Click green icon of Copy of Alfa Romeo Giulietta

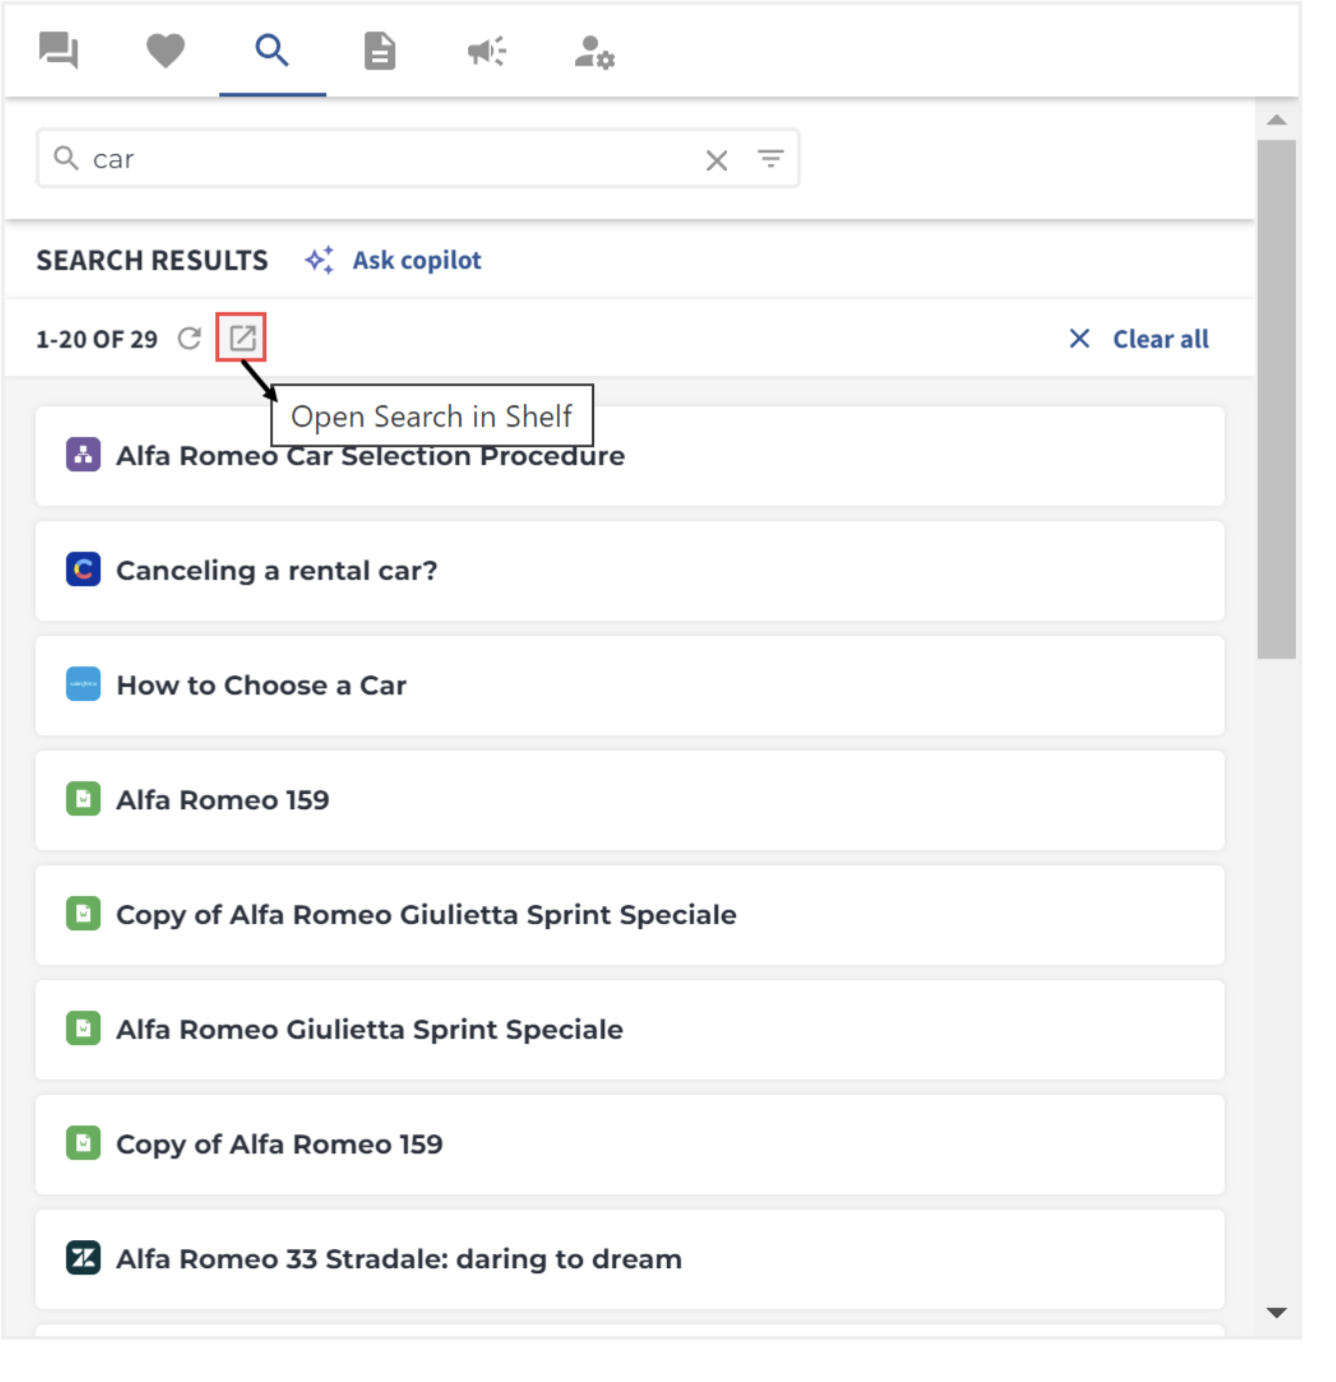83,914
